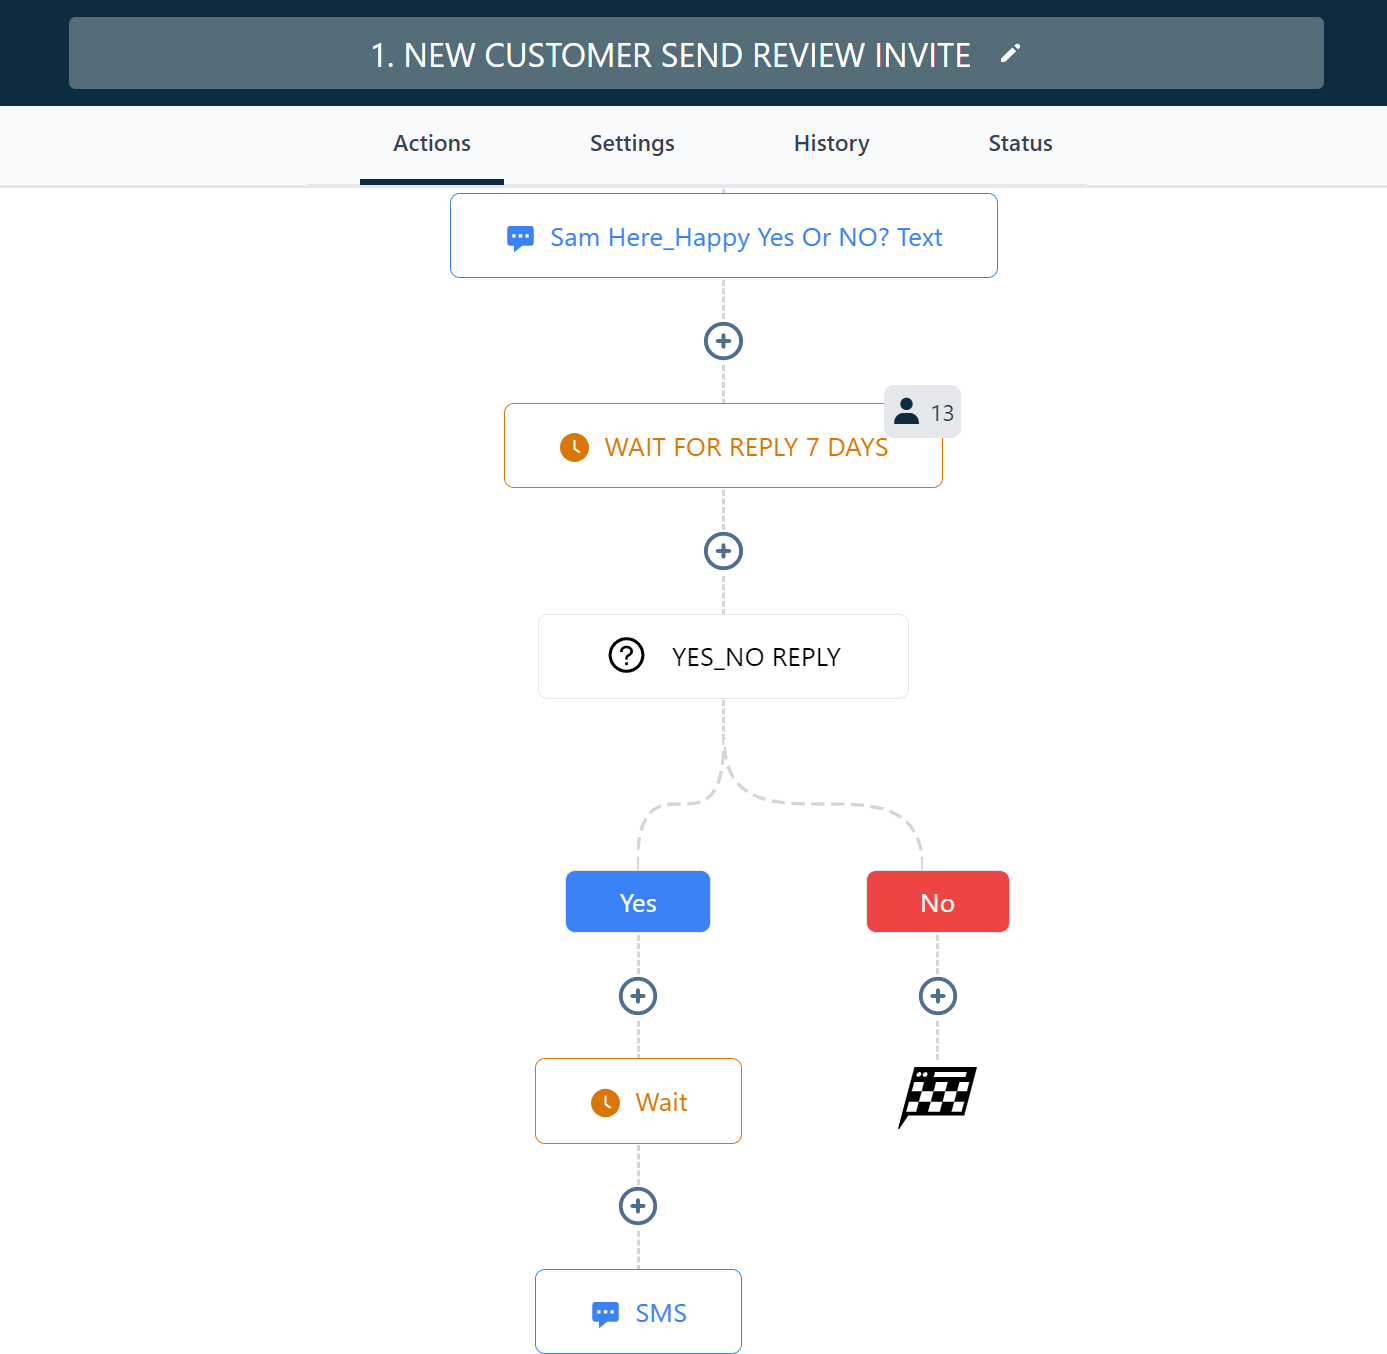This screenshot has width=1387, height=1354.
Task: Click the question mark icon in YES_NO REPLY
Action: click(x=626, y=656)
